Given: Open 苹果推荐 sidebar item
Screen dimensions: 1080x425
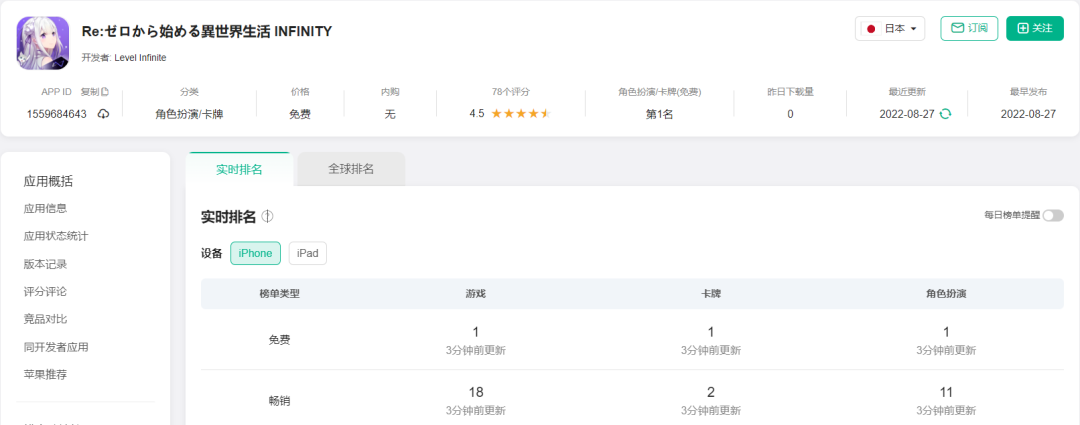Looking at the screenshot, I should (45, 374).
